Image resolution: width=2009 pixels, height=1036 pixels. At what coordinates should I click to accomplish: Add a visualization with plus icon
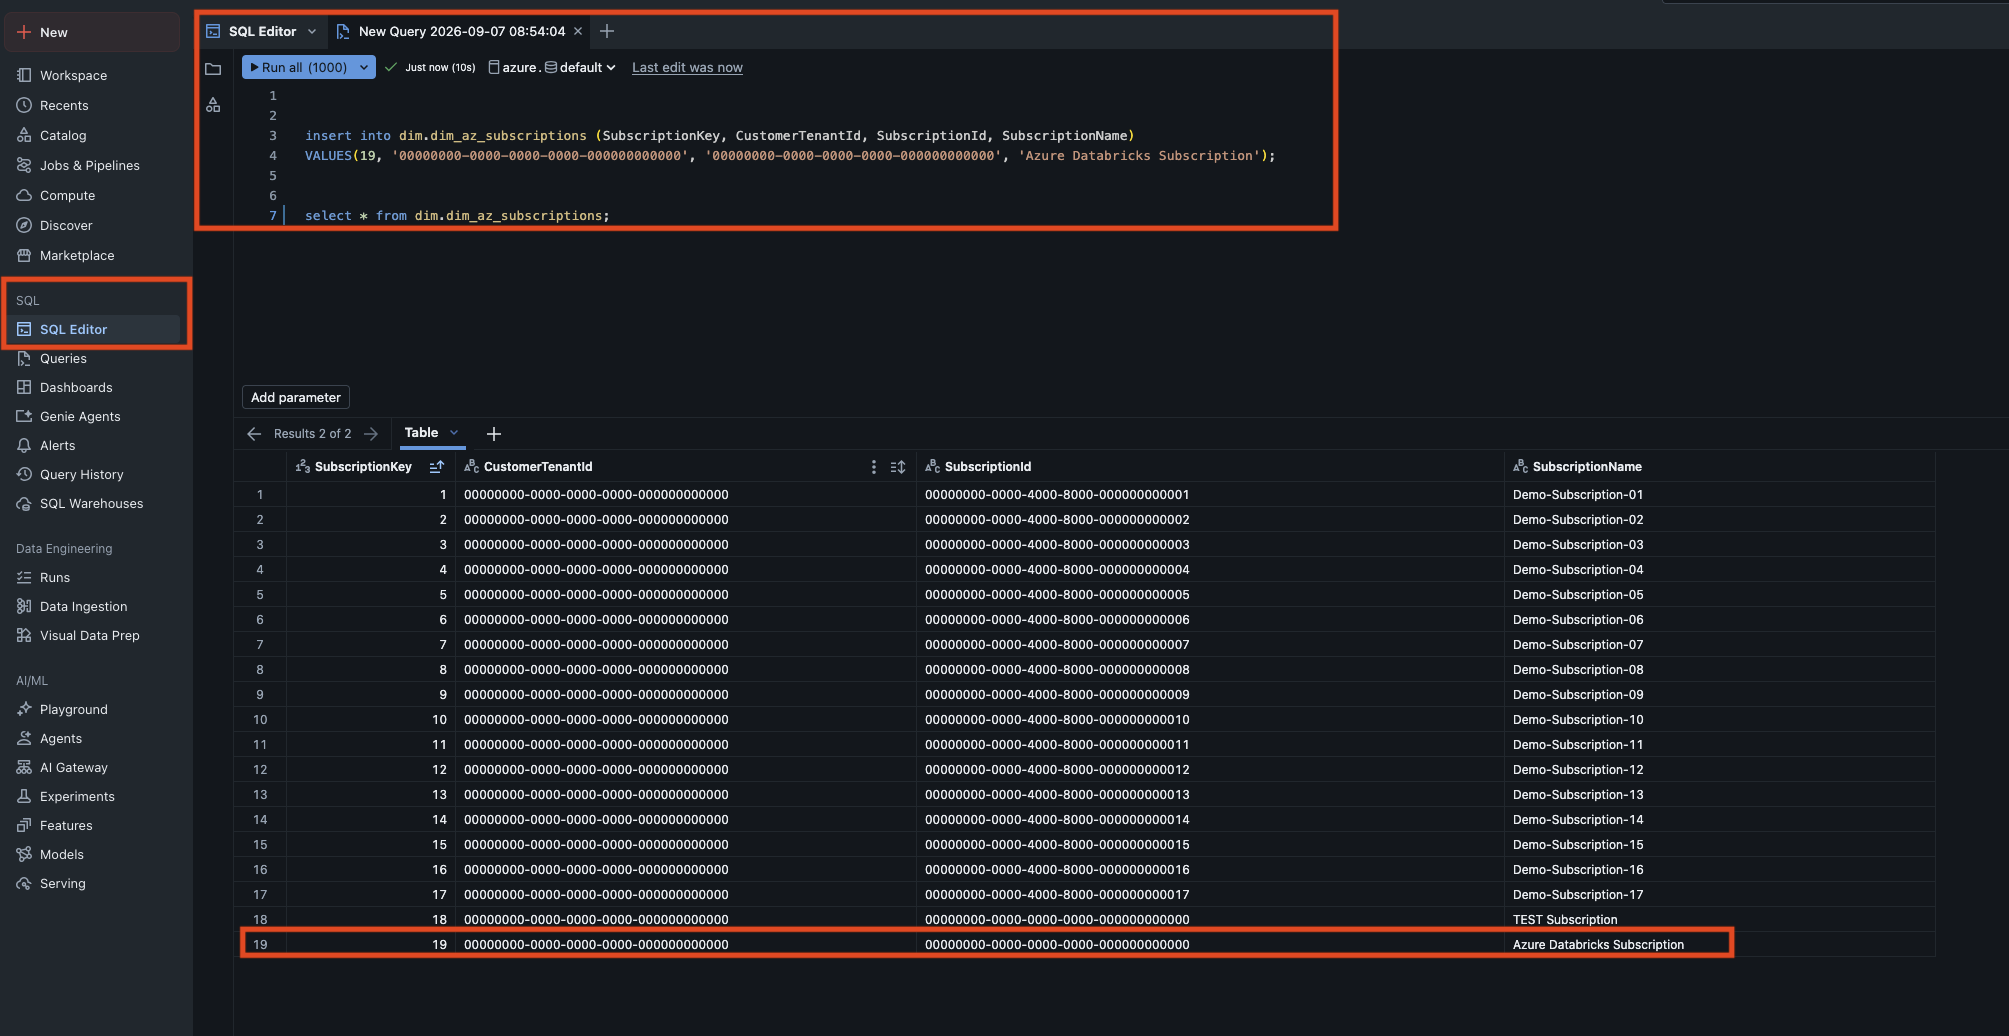[494, 434]
